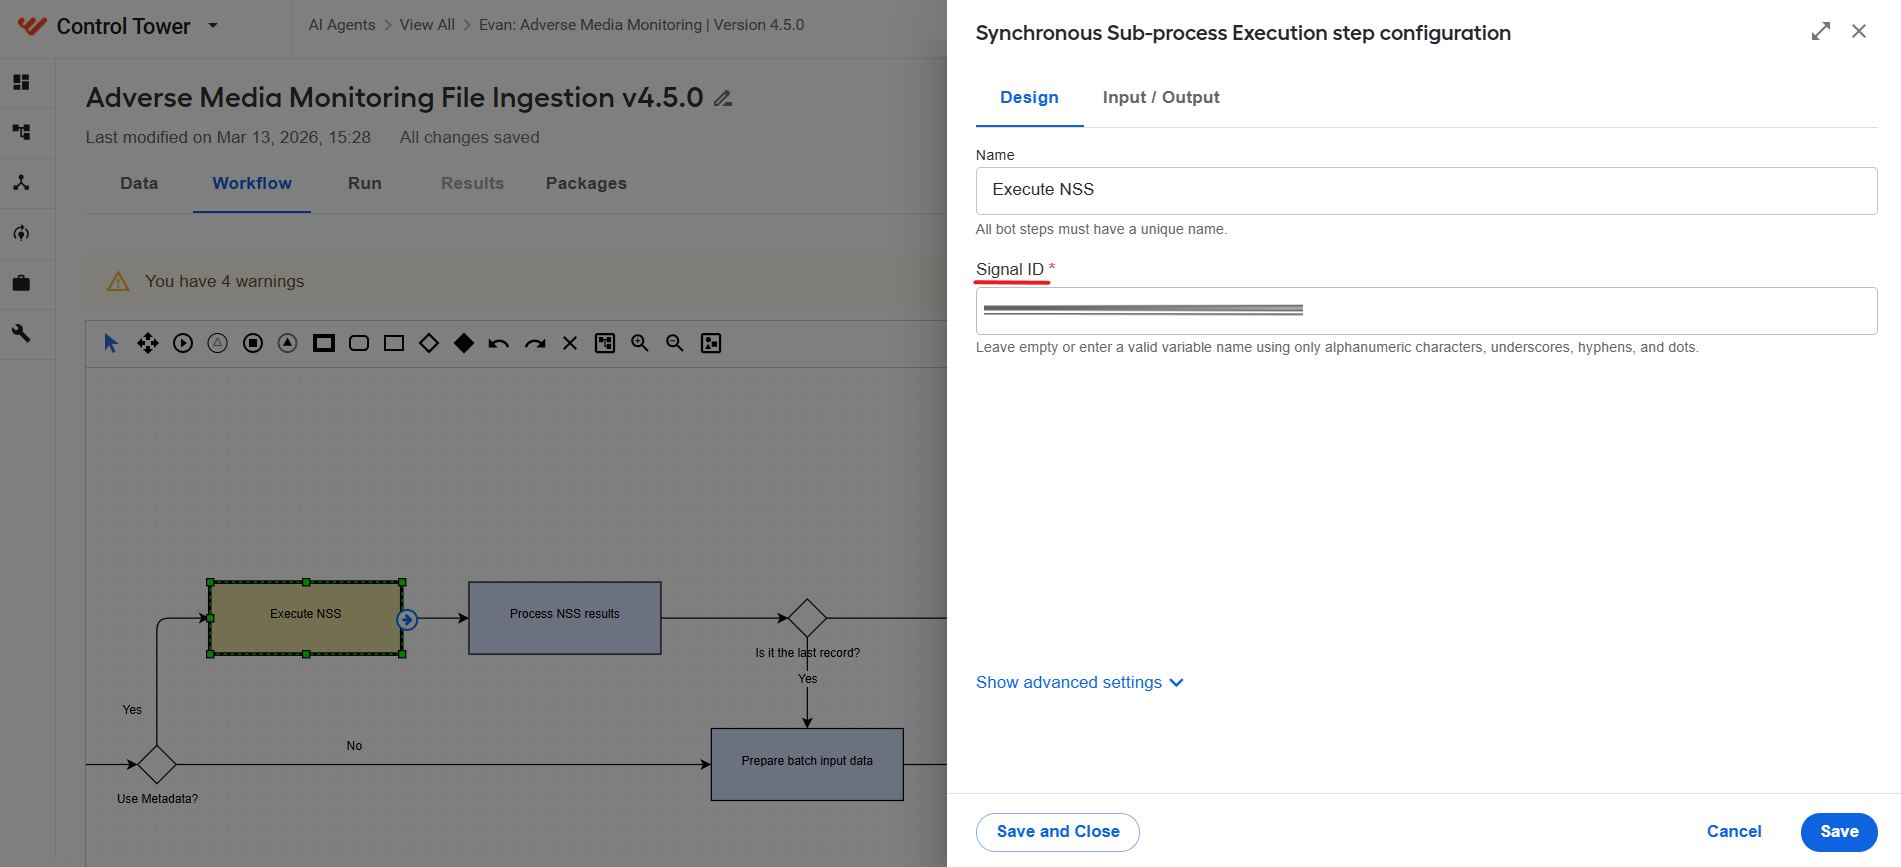Click the auto-layout diagram icon

coord(605,343)
